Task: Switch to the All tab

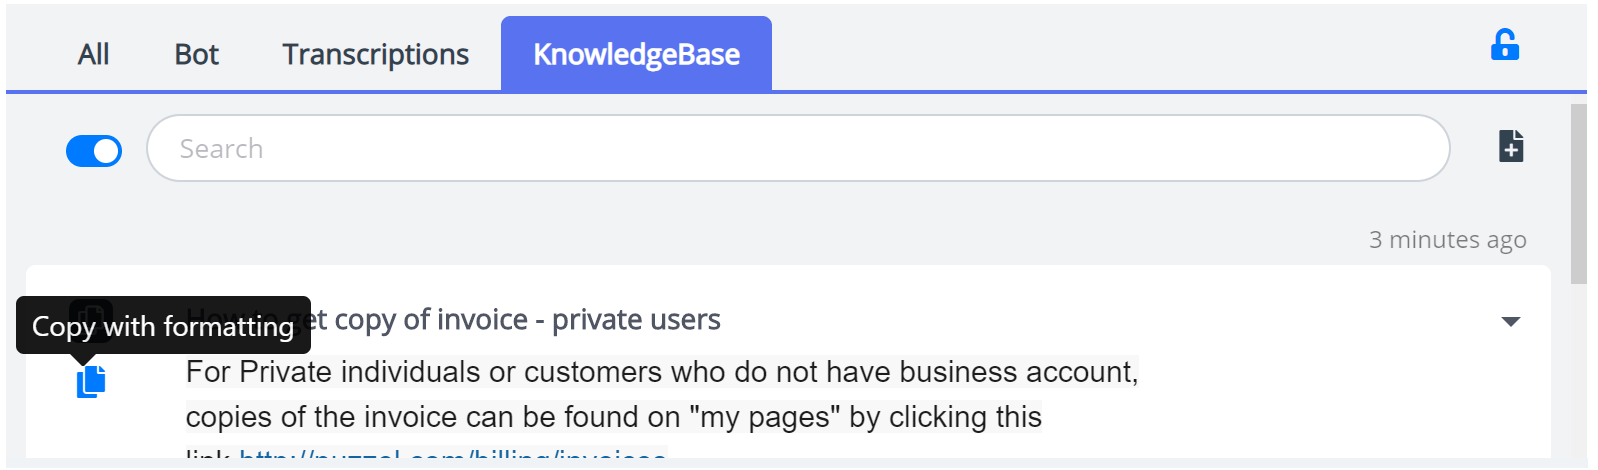Action: tap(93, 54)
